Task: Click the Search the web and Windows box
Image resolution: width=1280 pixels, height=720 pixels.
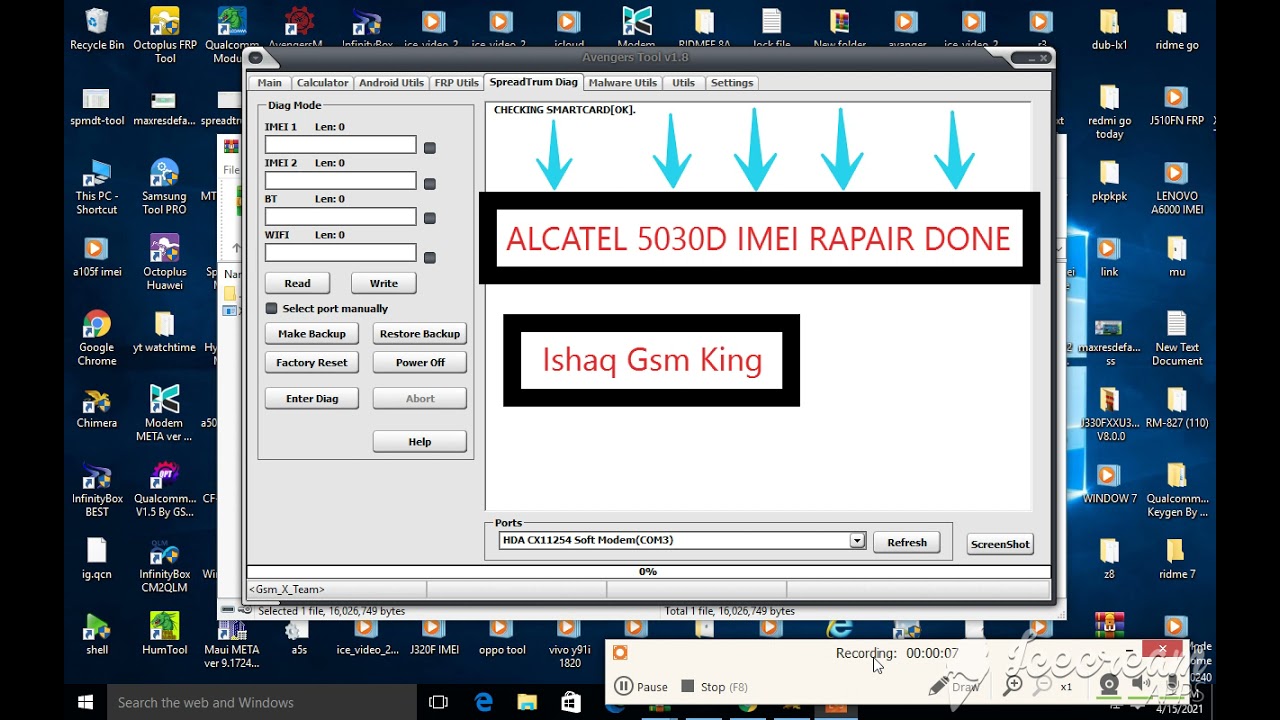Action: (261, 702)
